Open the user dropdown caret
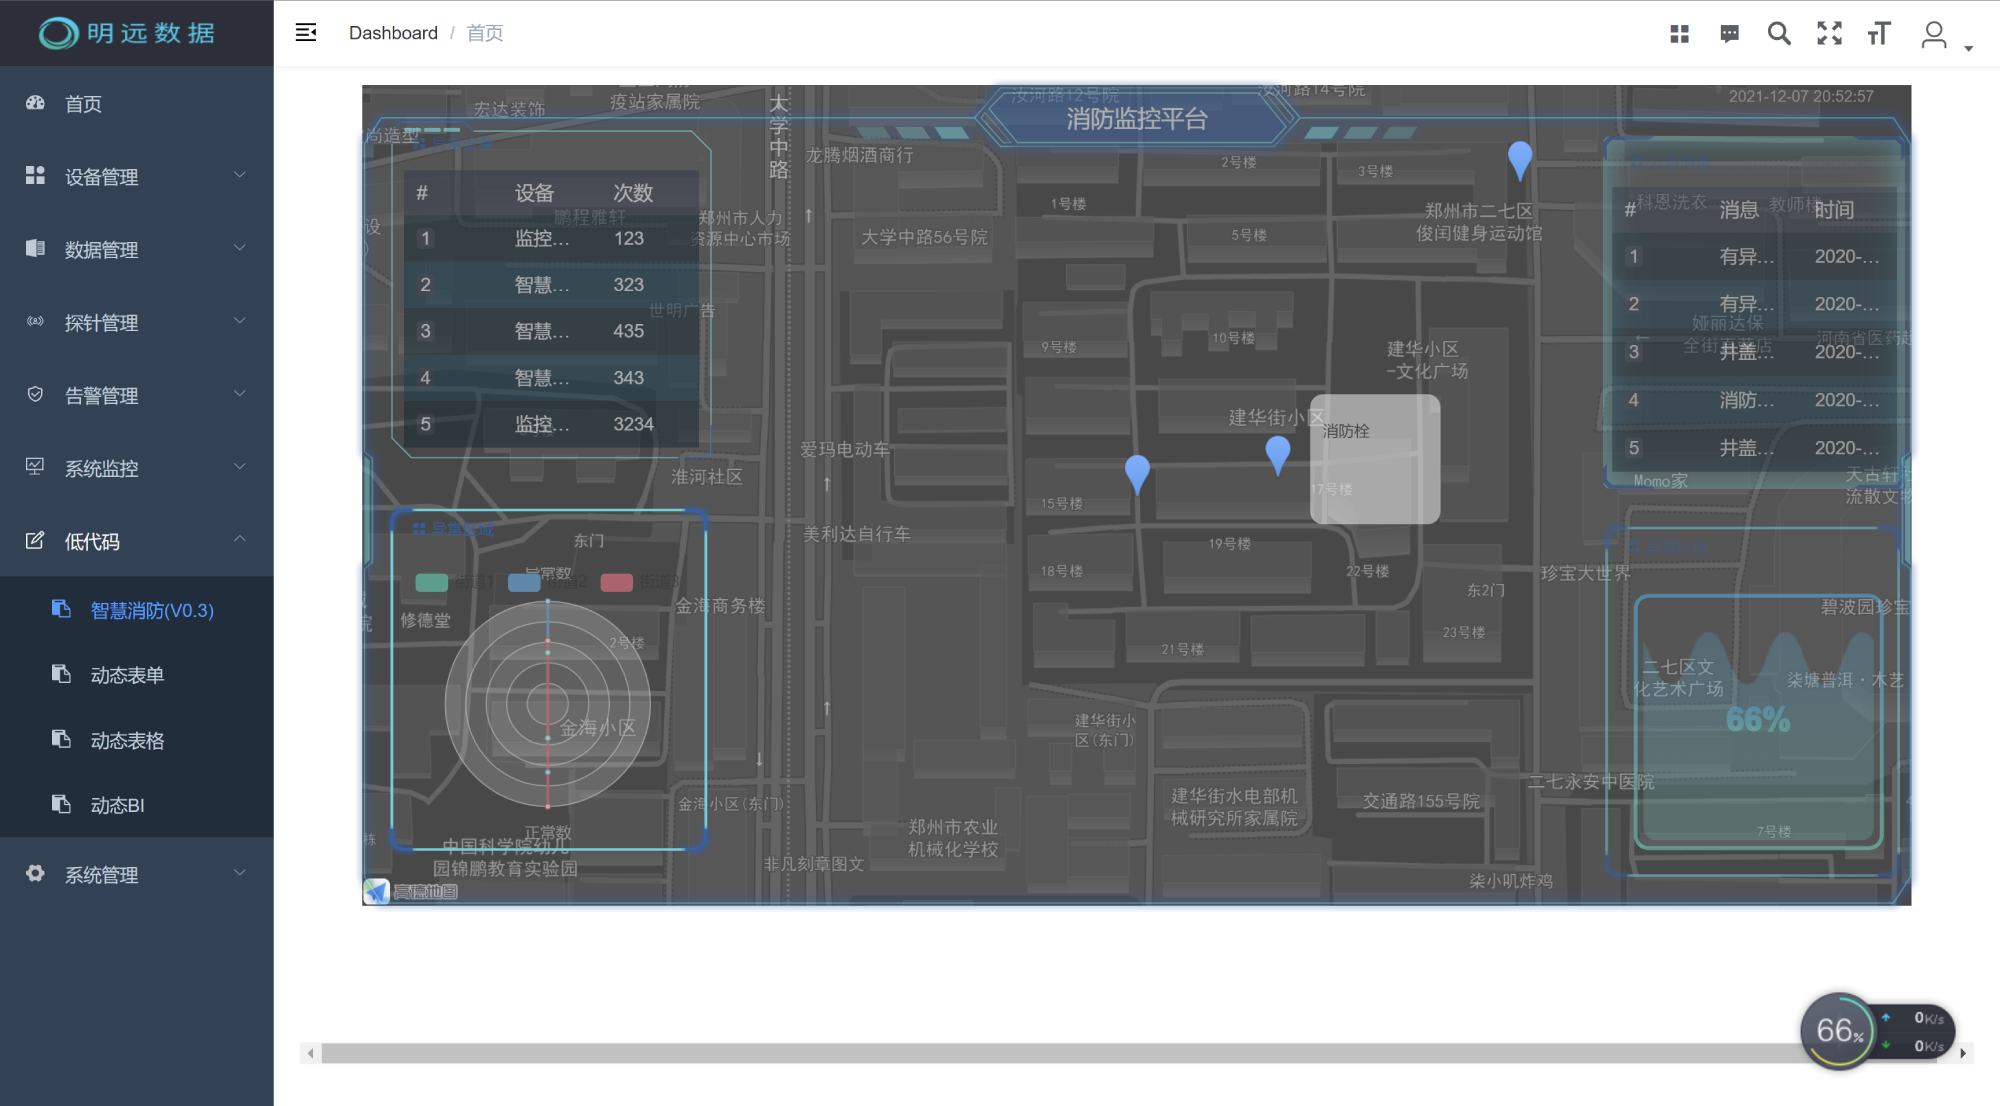This screenshot has width=2000, height=1106. [x=1968, y=48]
